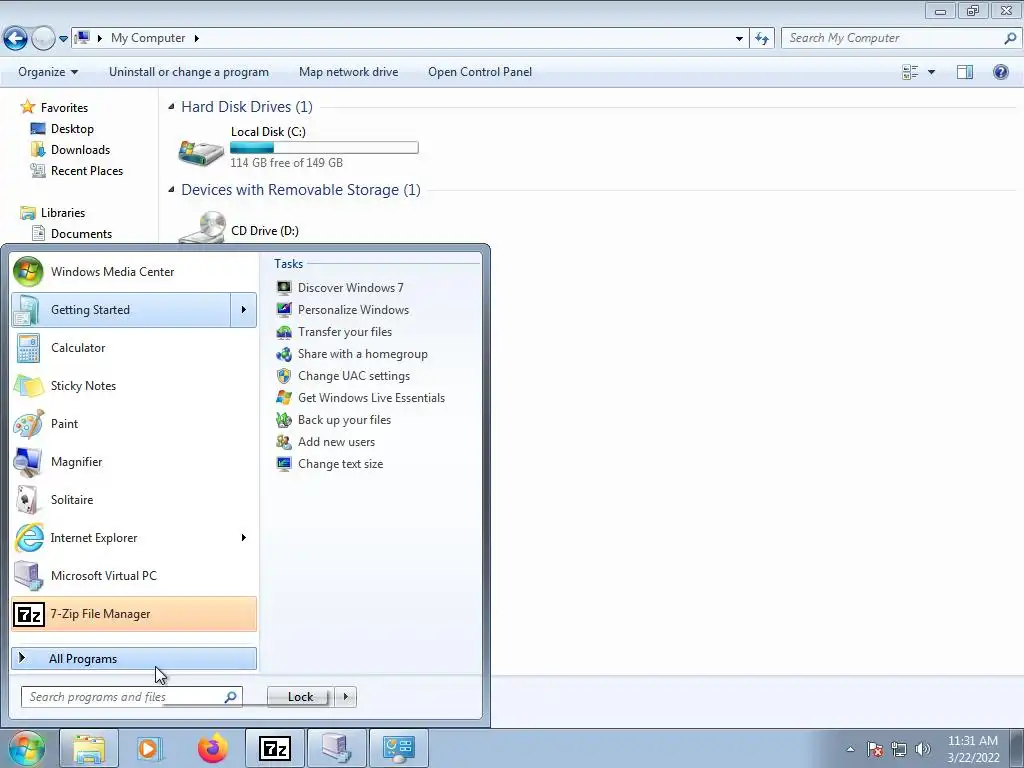Switch to Virtual PC taskbar button
Viewport: 1024px width, 768px height.
tap(337, 748)
